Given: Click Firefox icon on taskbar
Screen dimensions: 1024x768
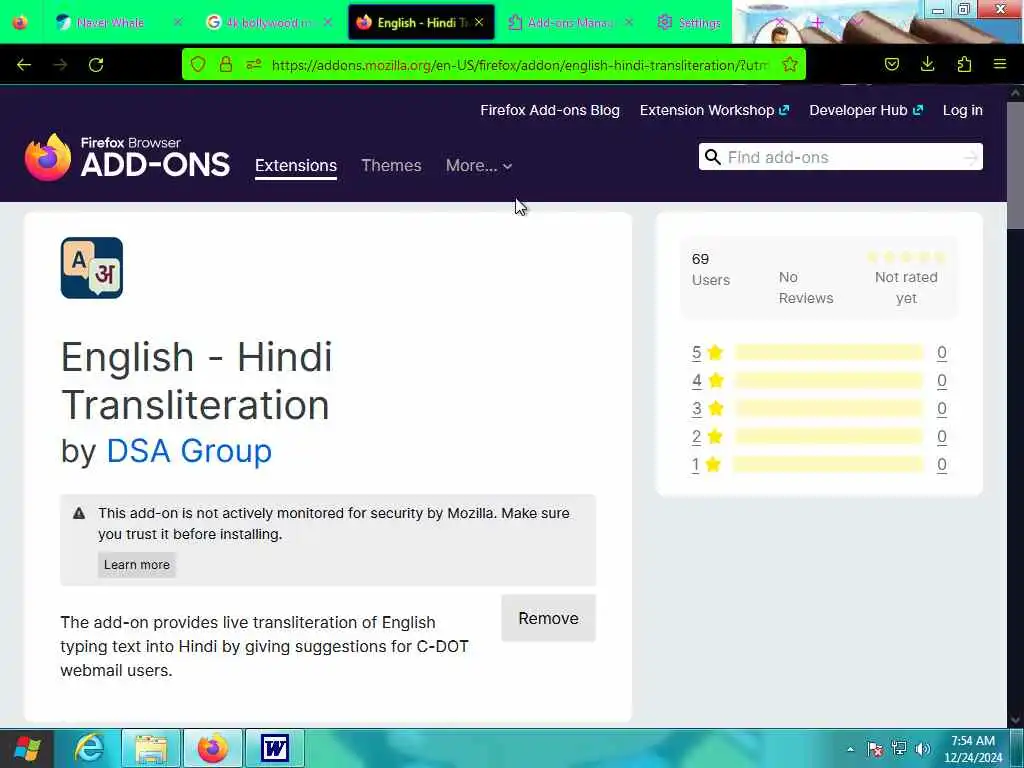Looking at the screenshot, I should coord(213,748).
